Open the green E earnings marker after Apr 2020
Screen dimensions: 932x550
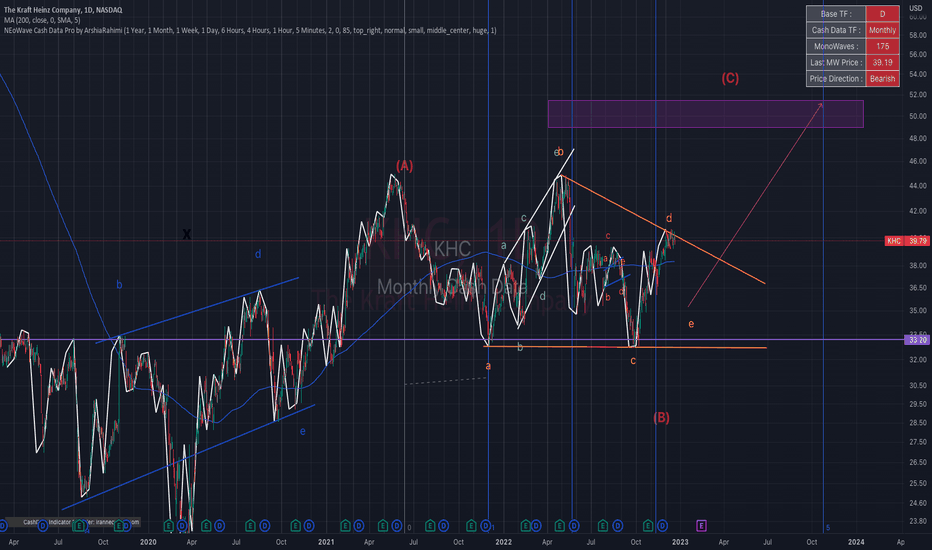click(206, 526)
